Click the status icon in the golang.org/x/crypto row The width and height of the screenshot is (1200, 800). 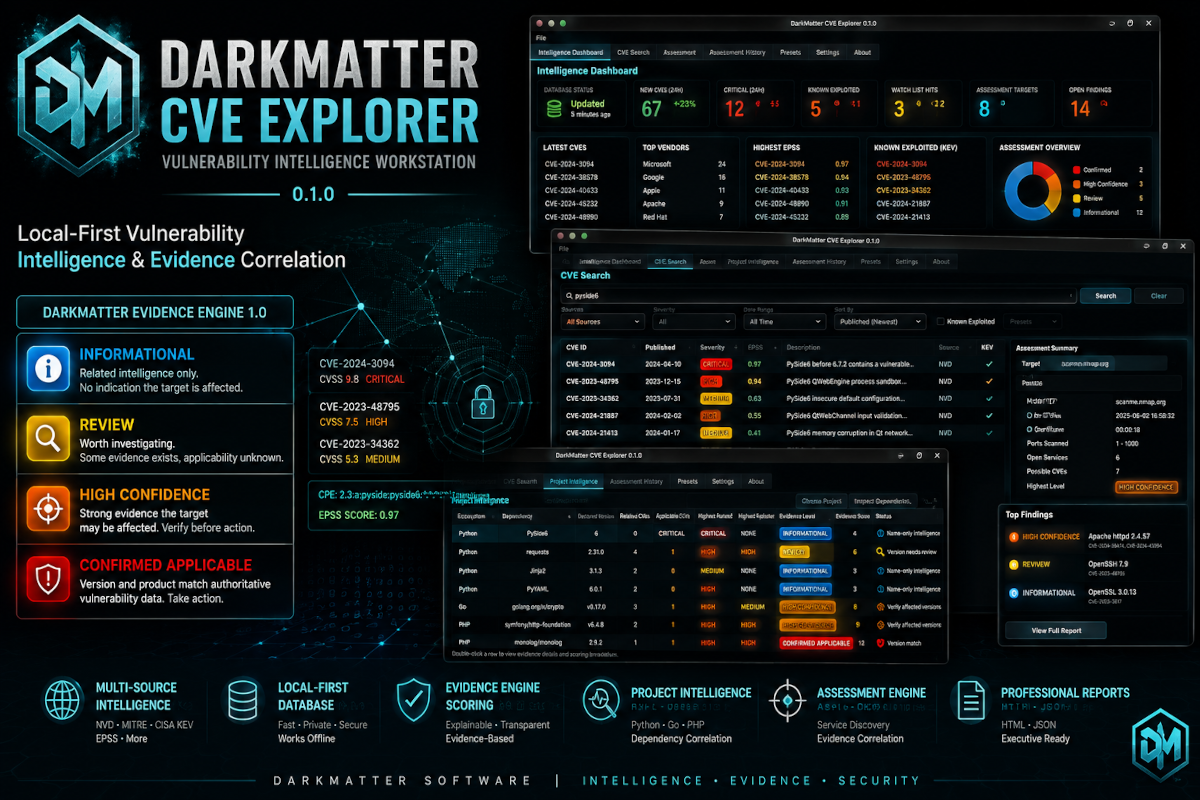tap(879, 606)
